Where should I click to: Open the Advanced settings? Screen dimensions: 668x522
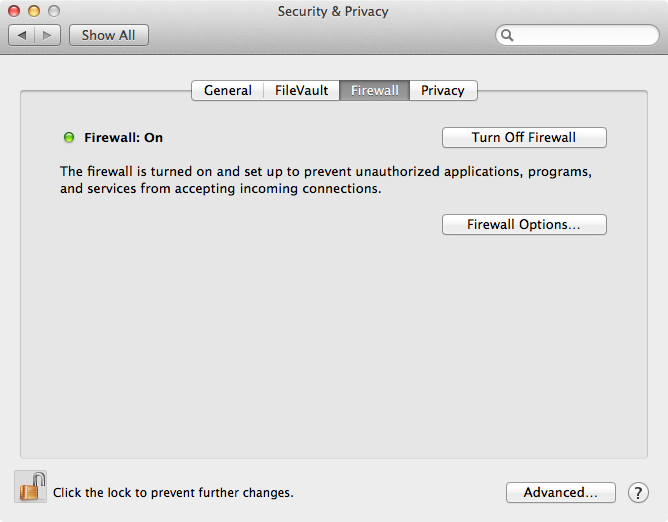561,493
